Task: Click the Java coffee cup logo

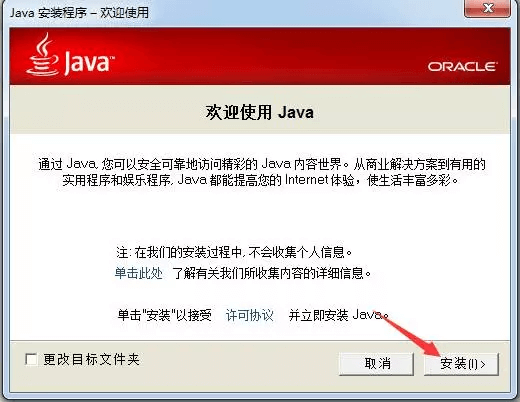Action: pos(43,54)
